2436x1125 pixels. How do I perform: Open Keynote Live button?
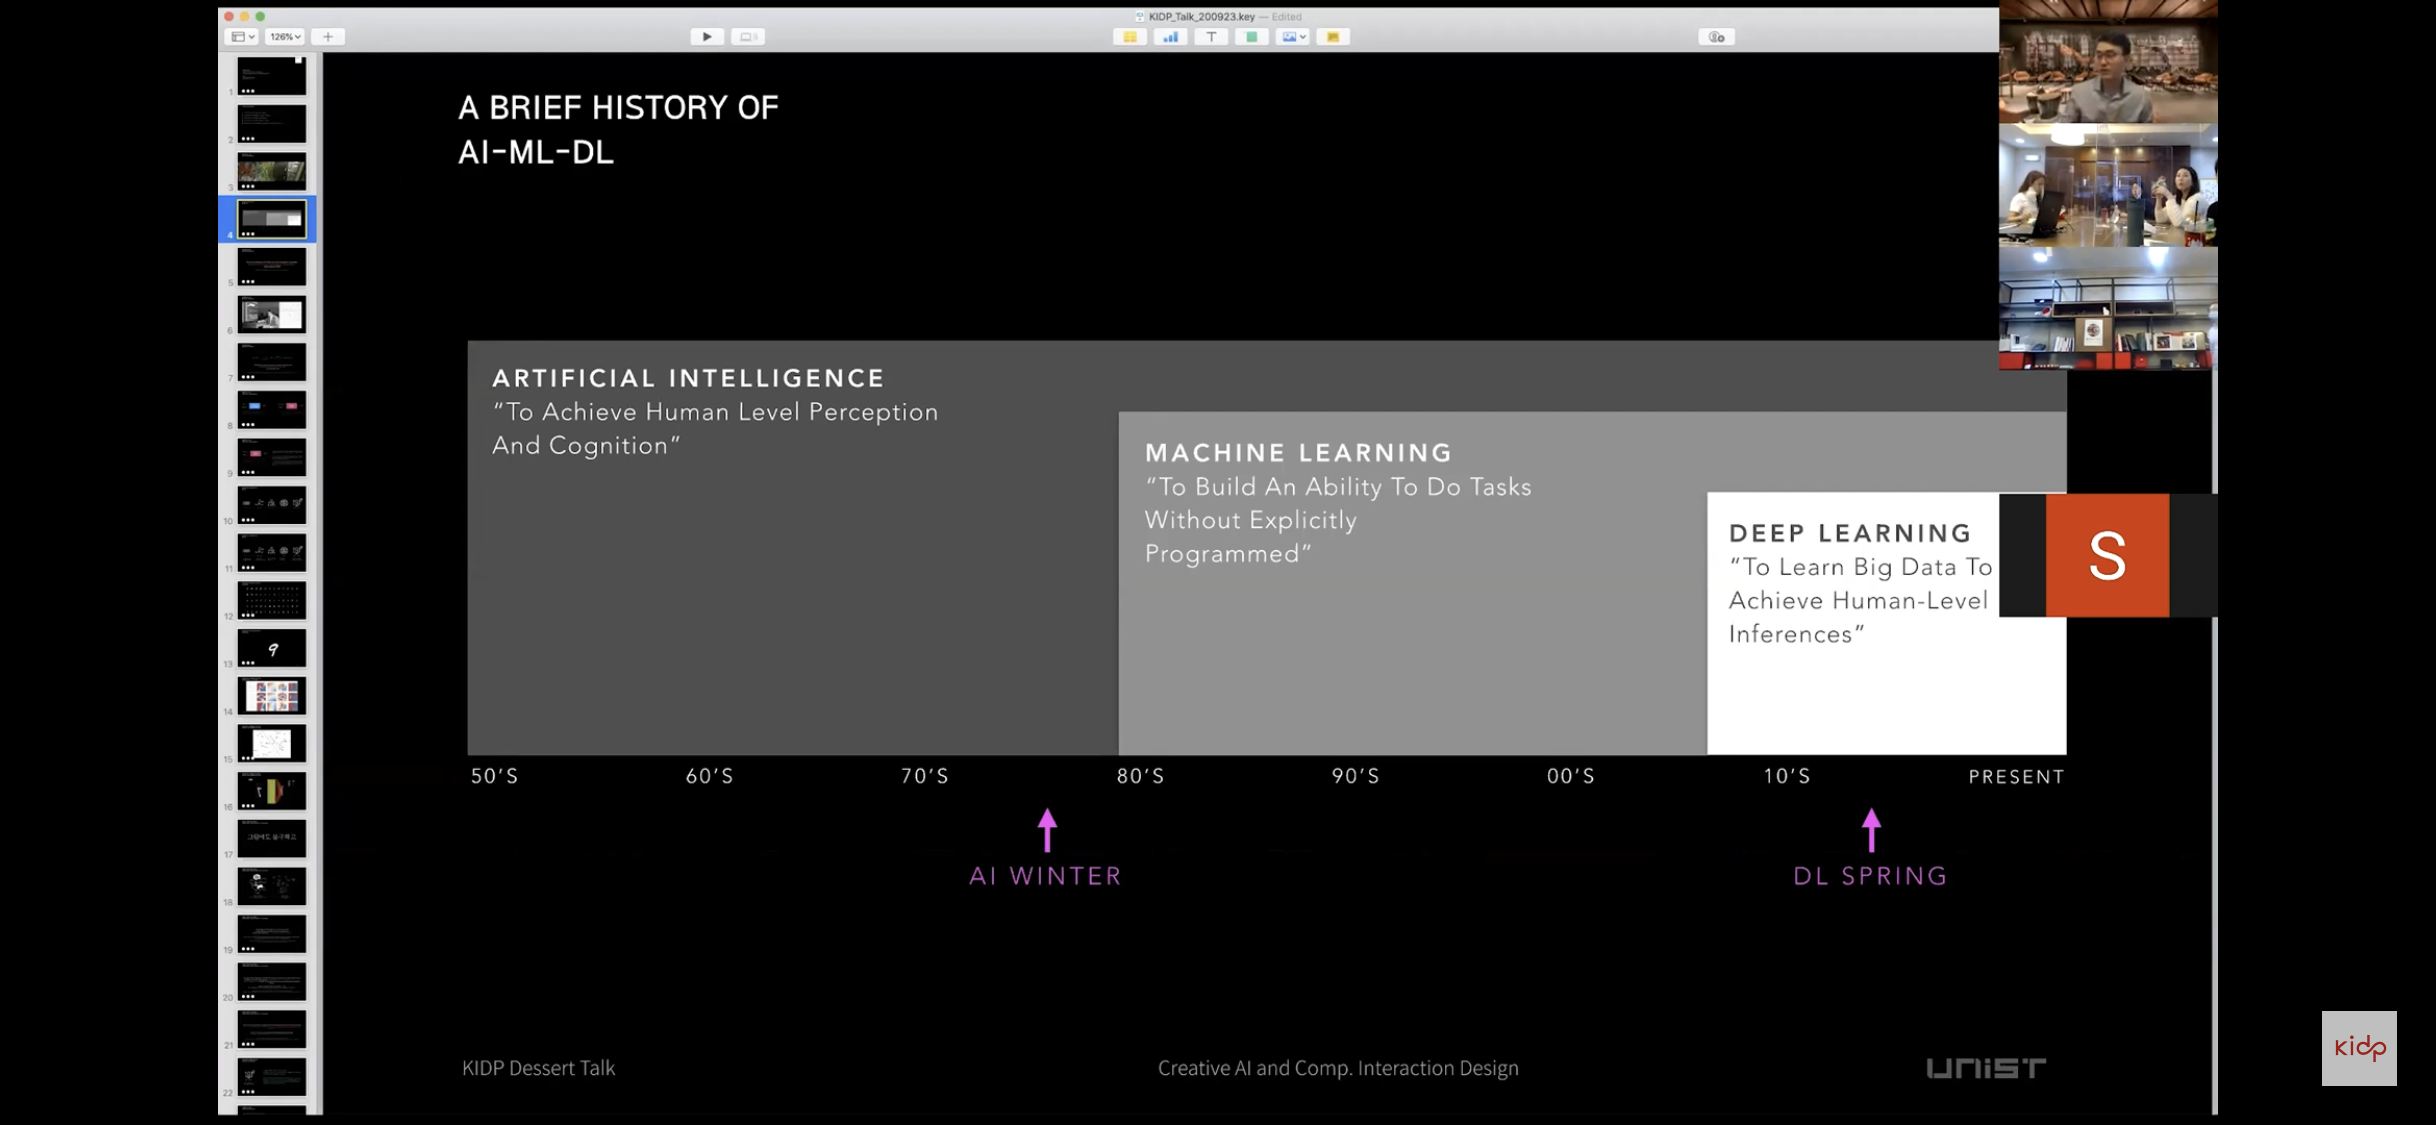[x=747, y=37]
